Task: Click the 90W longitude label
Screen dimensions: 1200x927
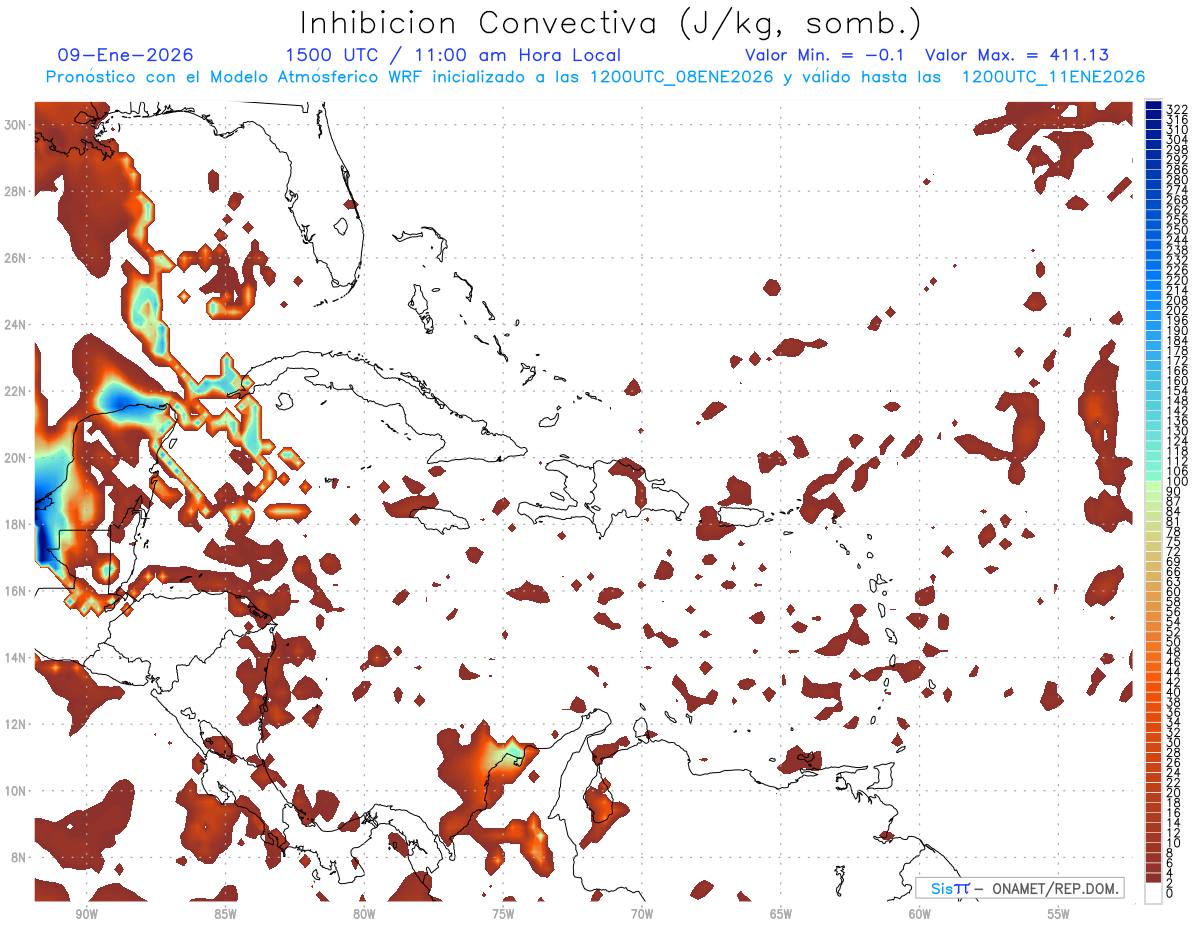Action: [86, 915]
